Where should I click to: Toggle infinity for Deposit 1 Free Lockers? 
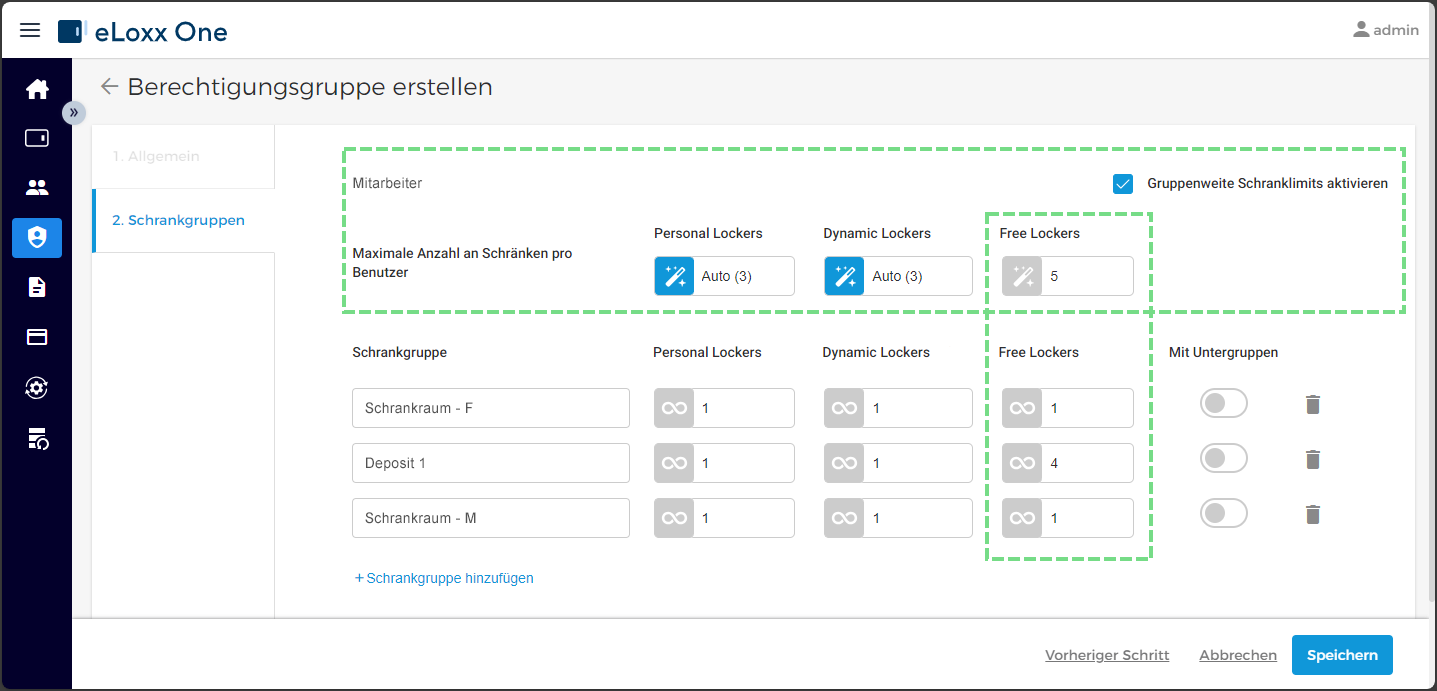pos(1022,463)
